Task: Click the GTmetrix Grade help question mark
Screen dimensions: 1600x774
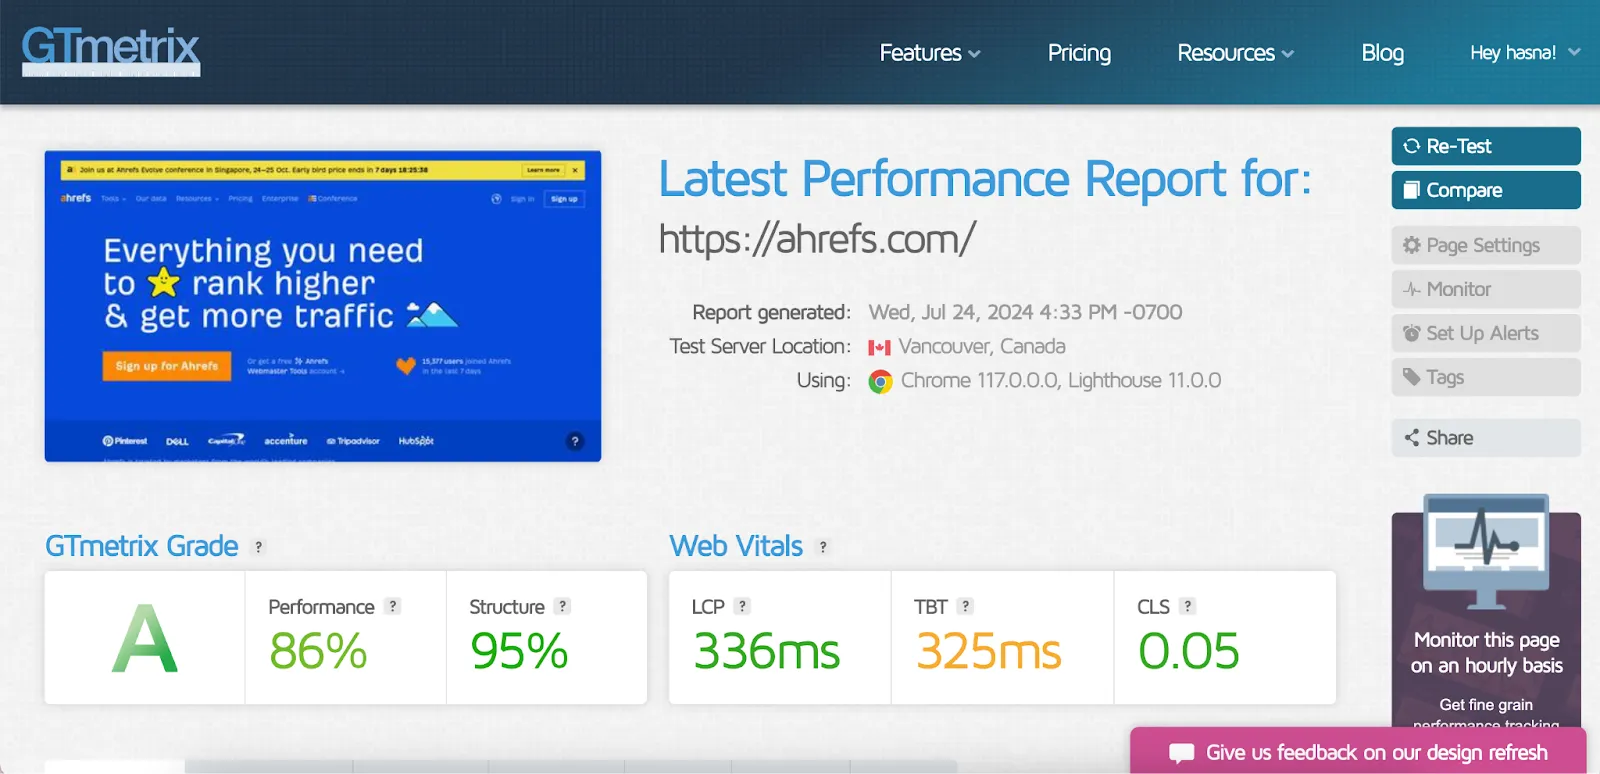Action: coord(259,547)
